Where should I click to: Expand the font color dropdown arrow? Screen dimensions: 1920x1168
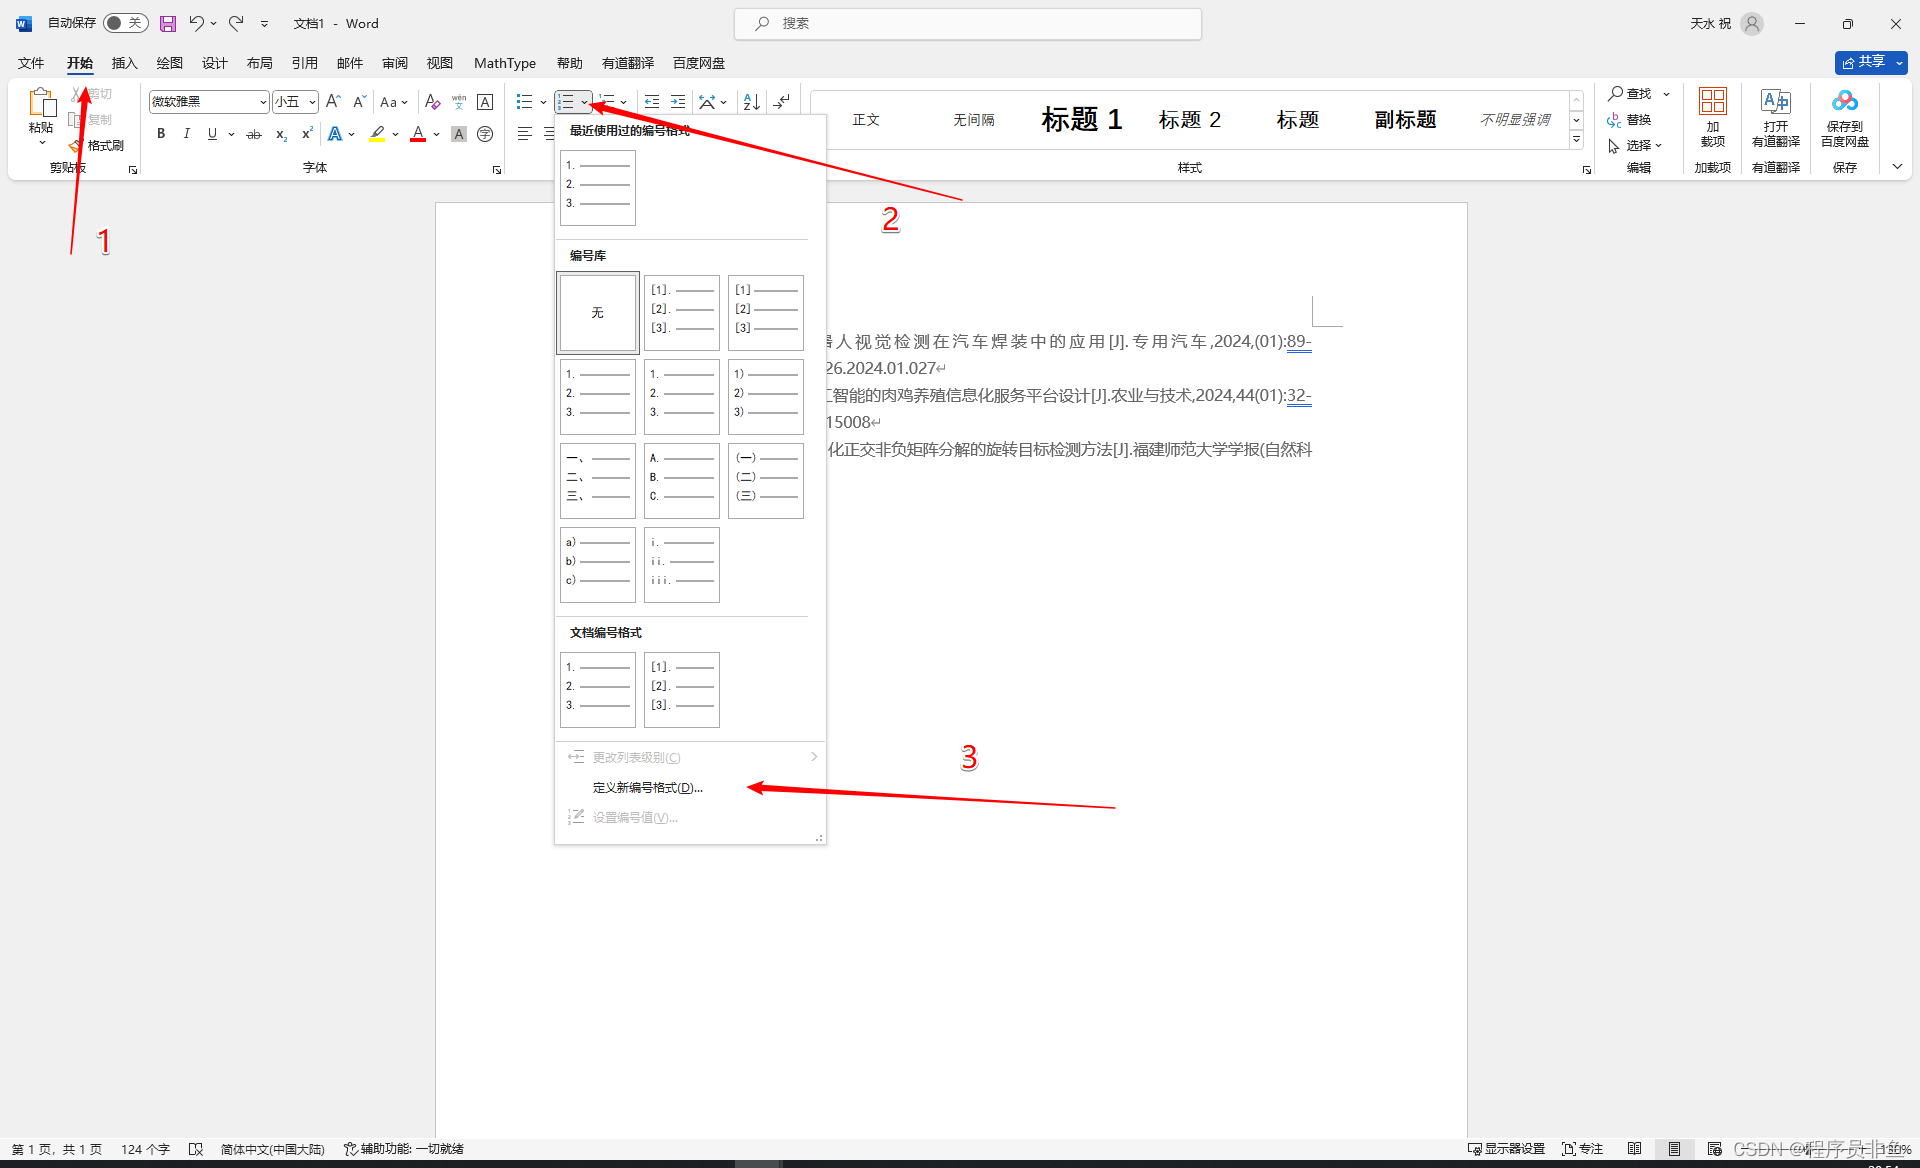[437, 134]
